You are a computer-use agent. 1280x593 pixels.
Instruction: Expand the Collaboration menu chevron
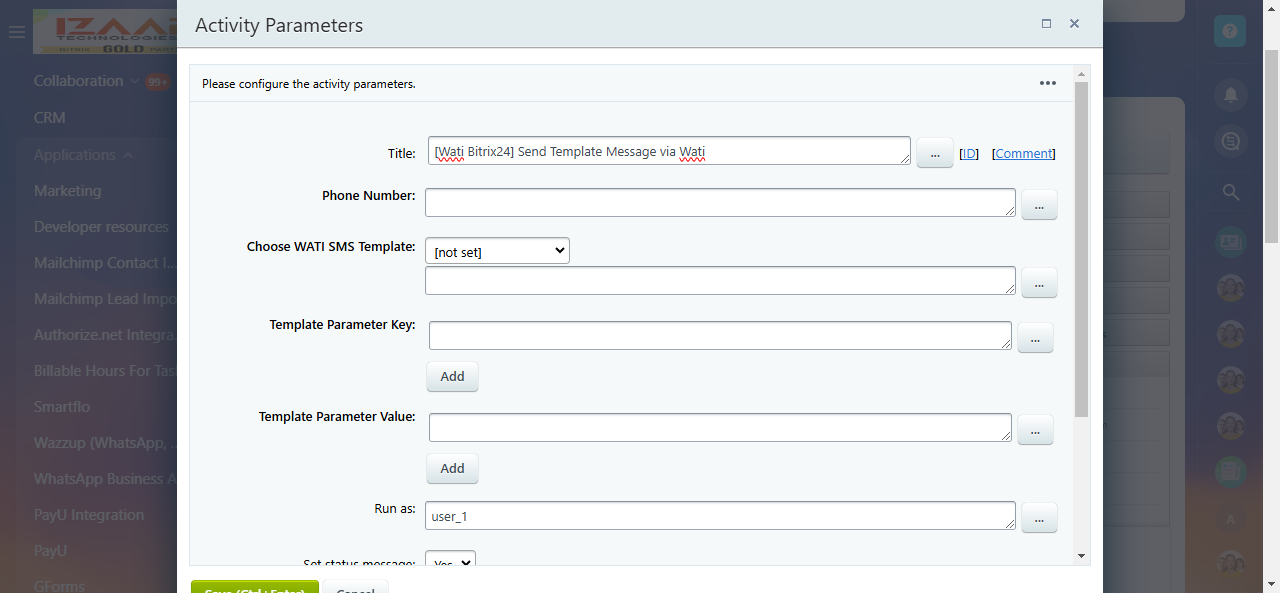[134, 81]
